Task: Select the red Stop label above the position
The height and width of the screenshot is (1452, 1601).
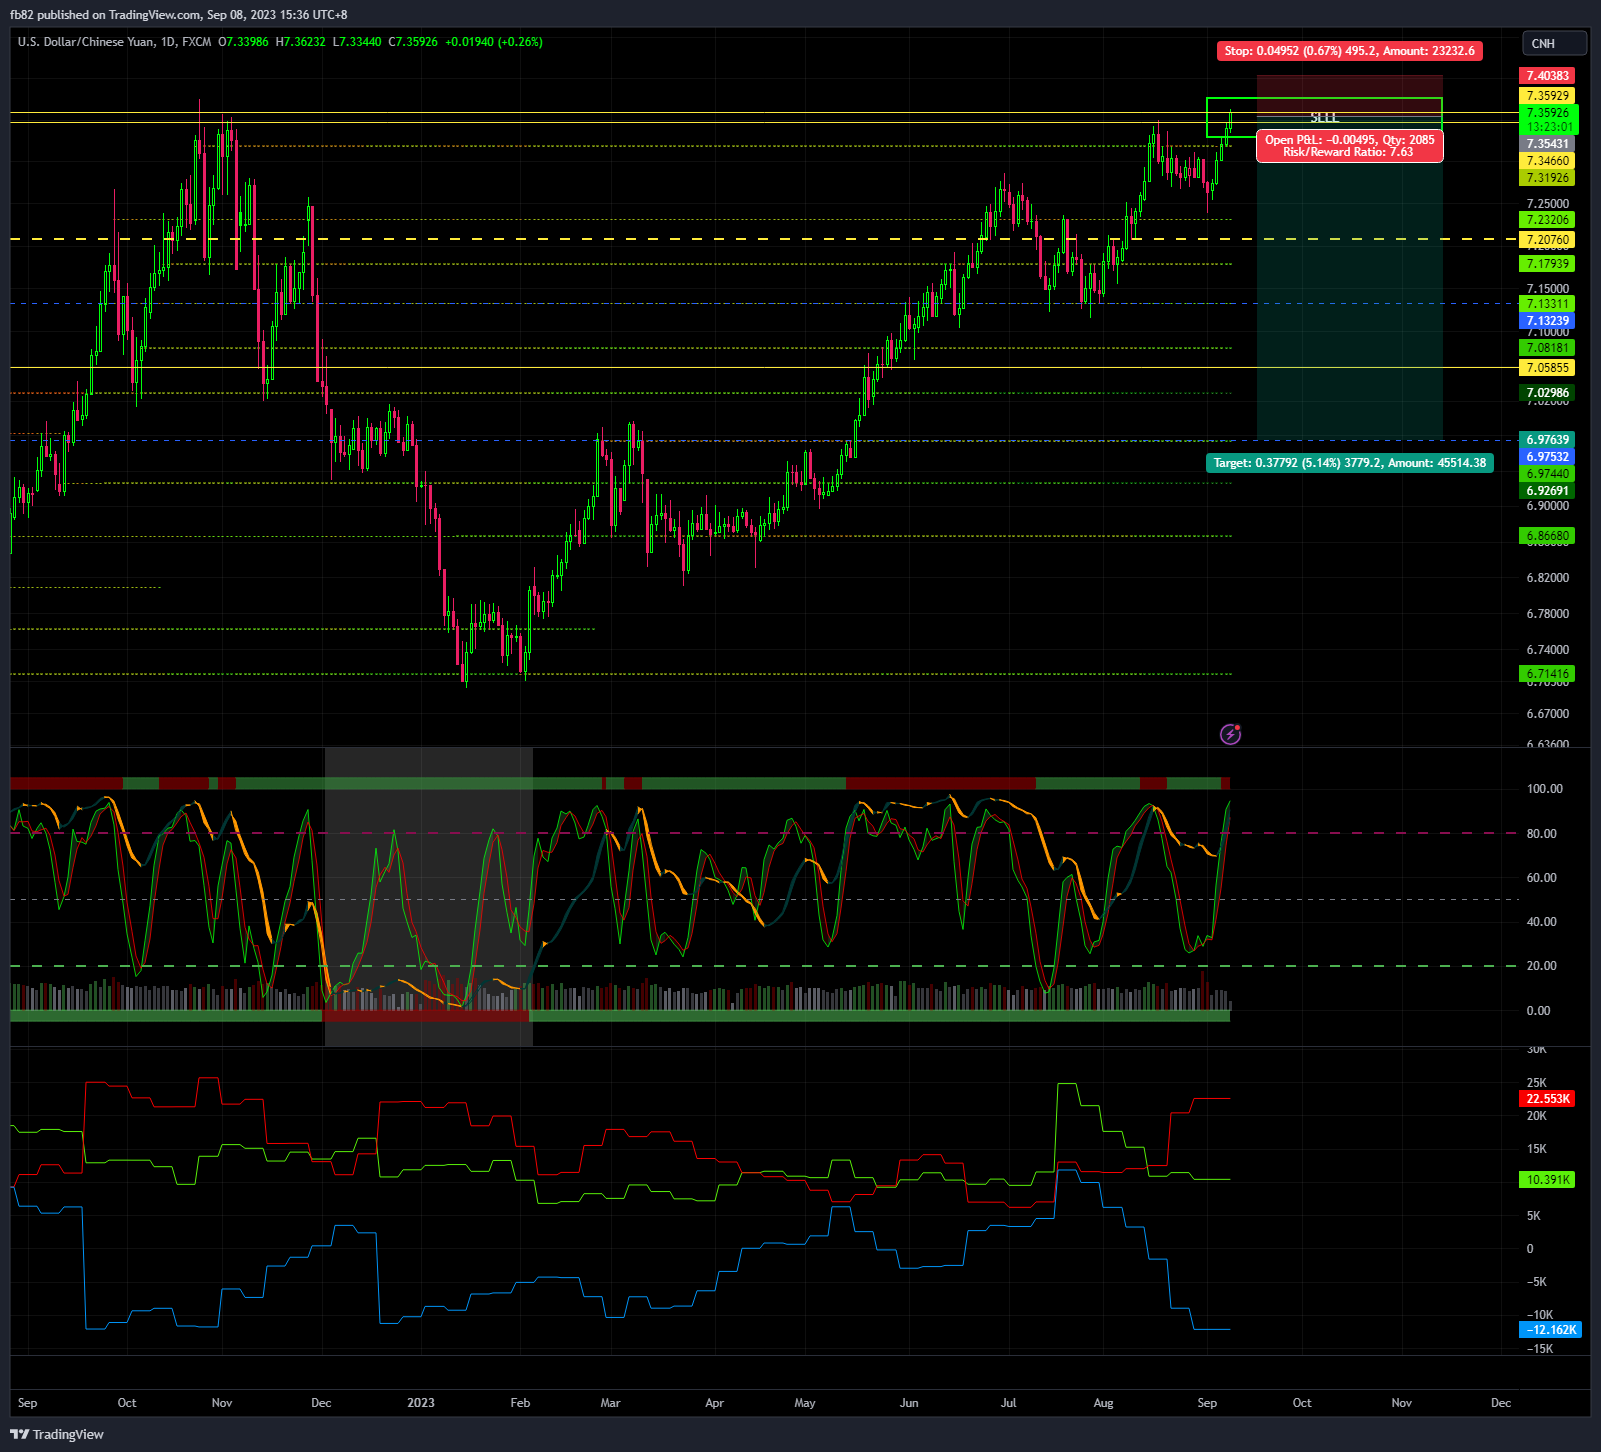Action: [x=1349, y=51]
